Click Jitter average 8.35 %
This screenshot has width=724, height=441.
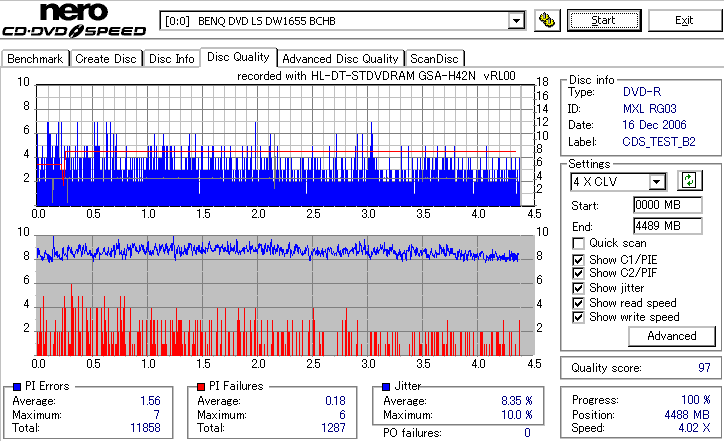(x=517, y=401)
